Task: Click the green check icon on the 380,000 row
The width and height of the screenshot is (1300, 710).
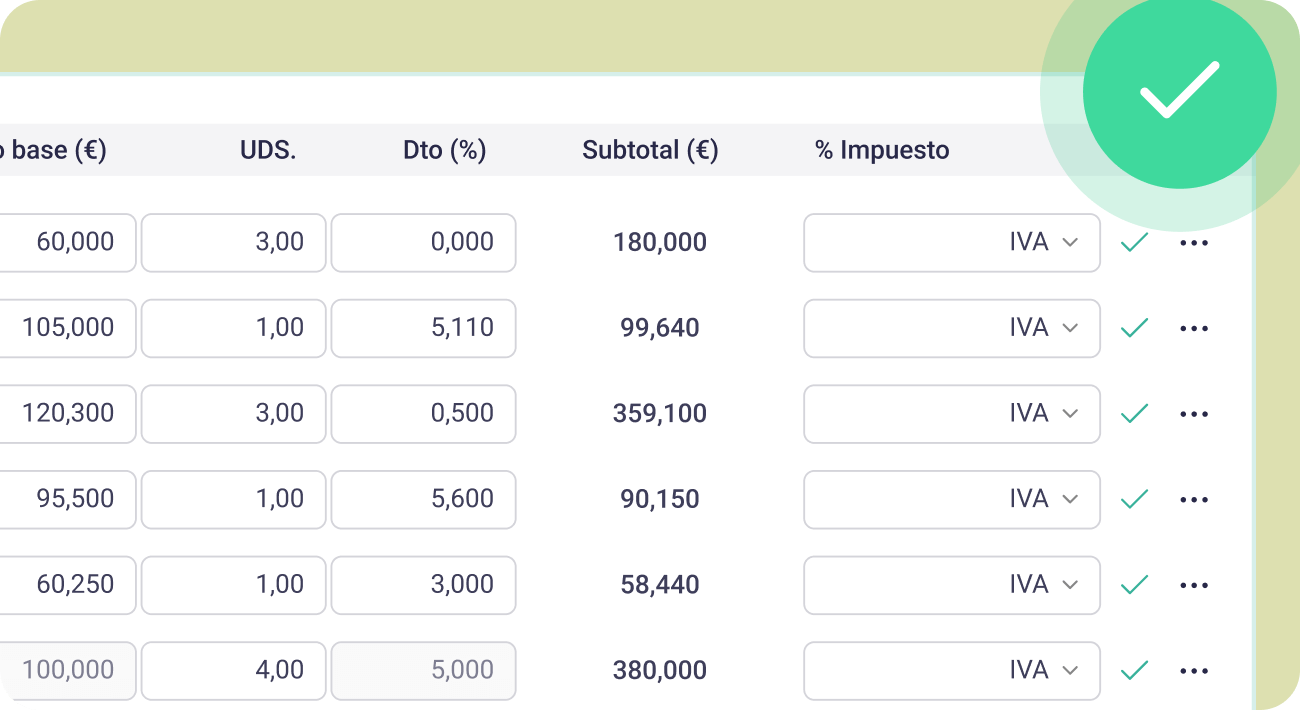Action: pos(1134,670)
